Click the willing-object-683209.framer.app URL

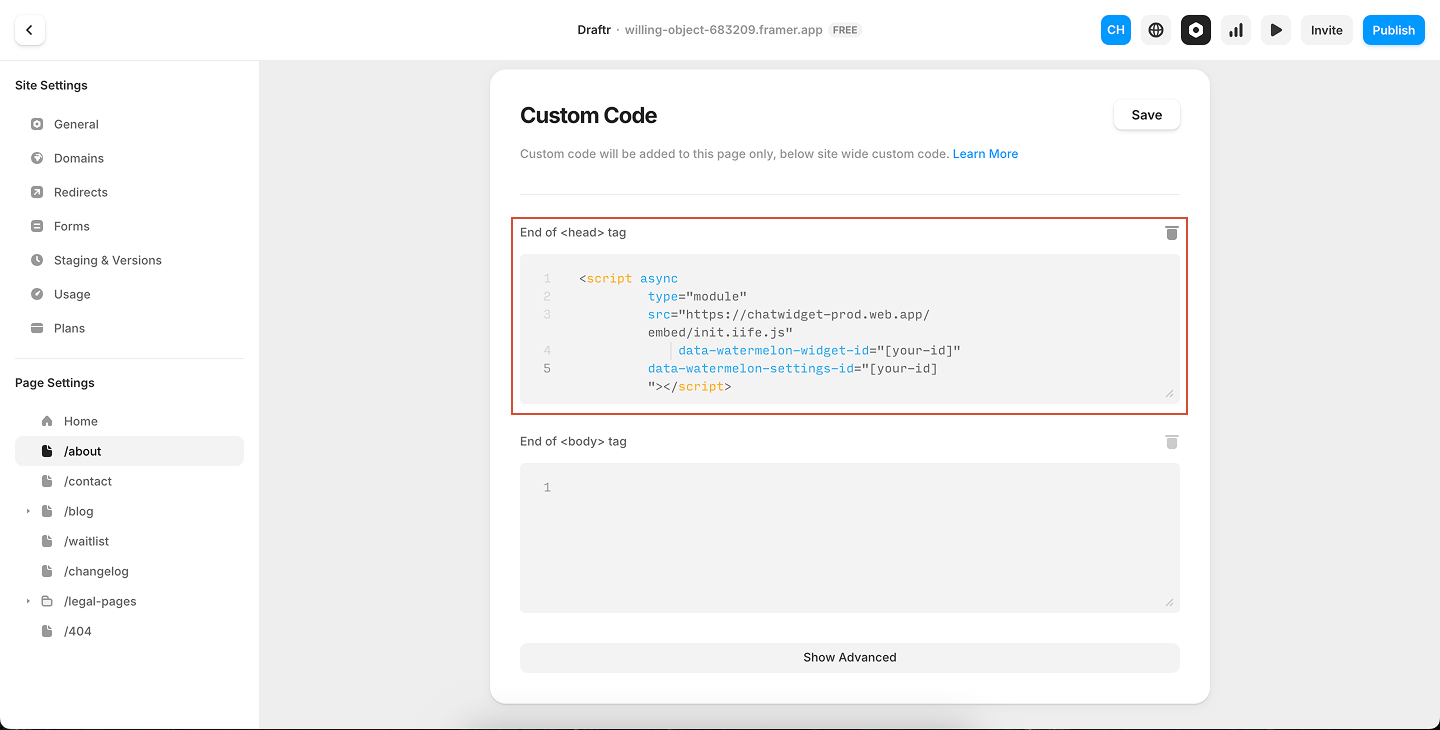pos(724,30)
